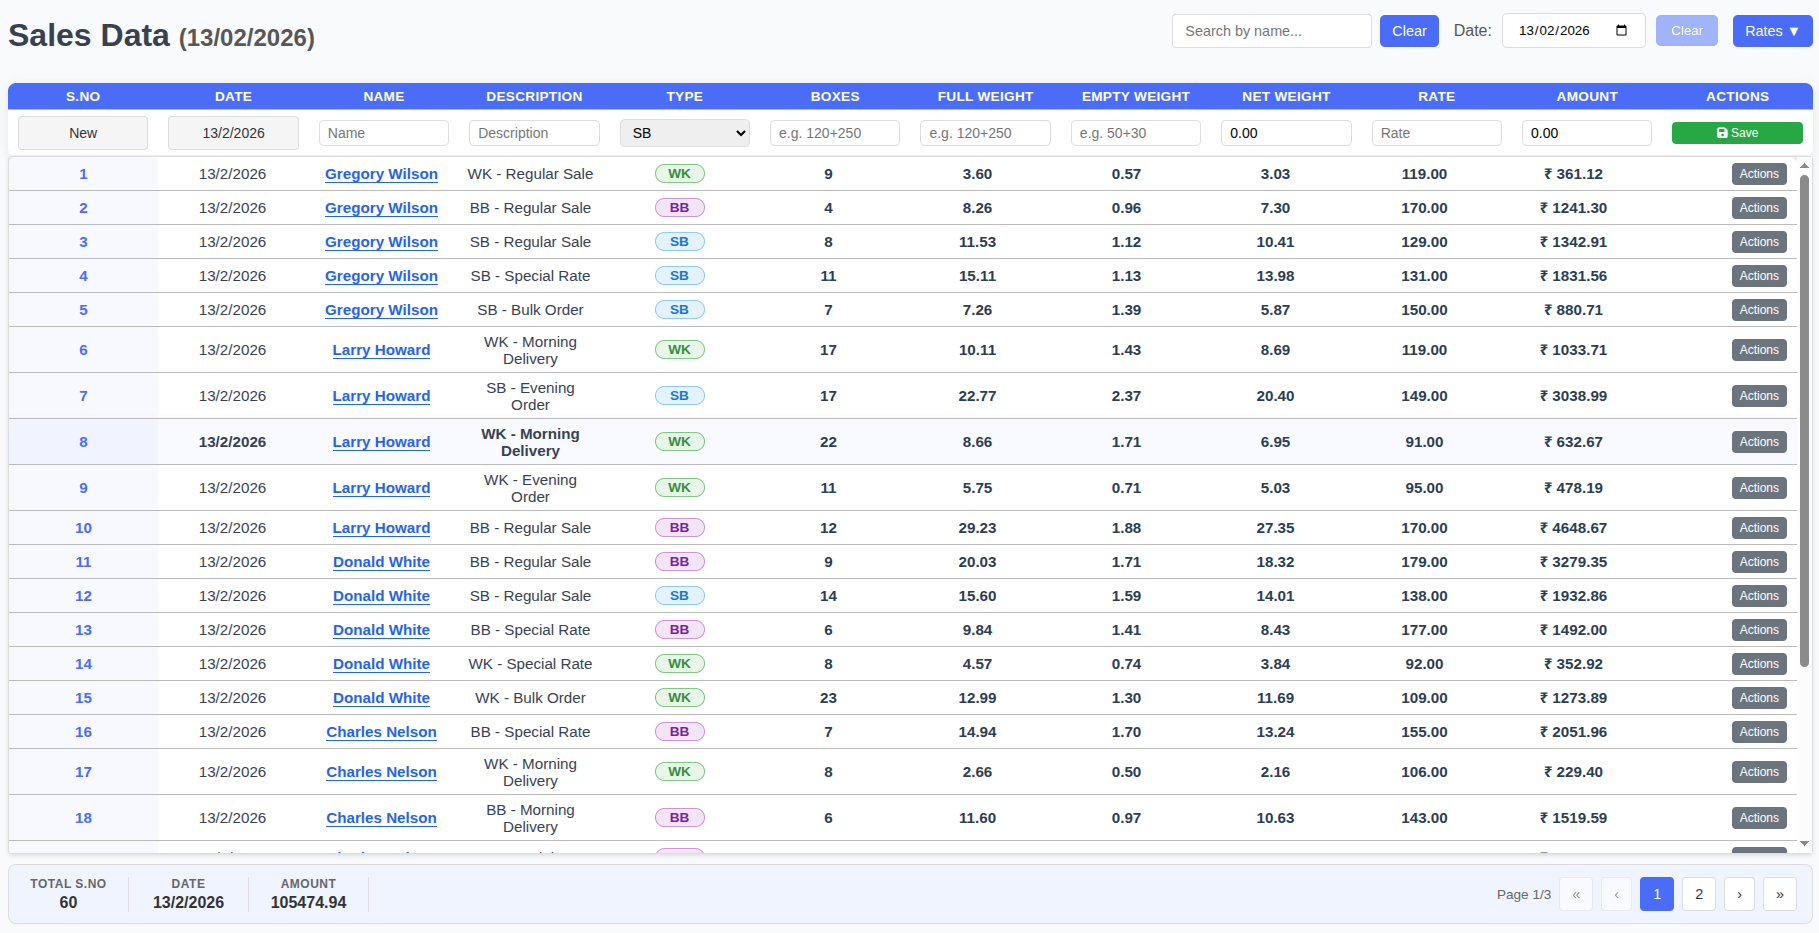The width and height of the screenshot is (1819, 933).
Task: Click the S.NO column header
Action: (x=83, y=97)
